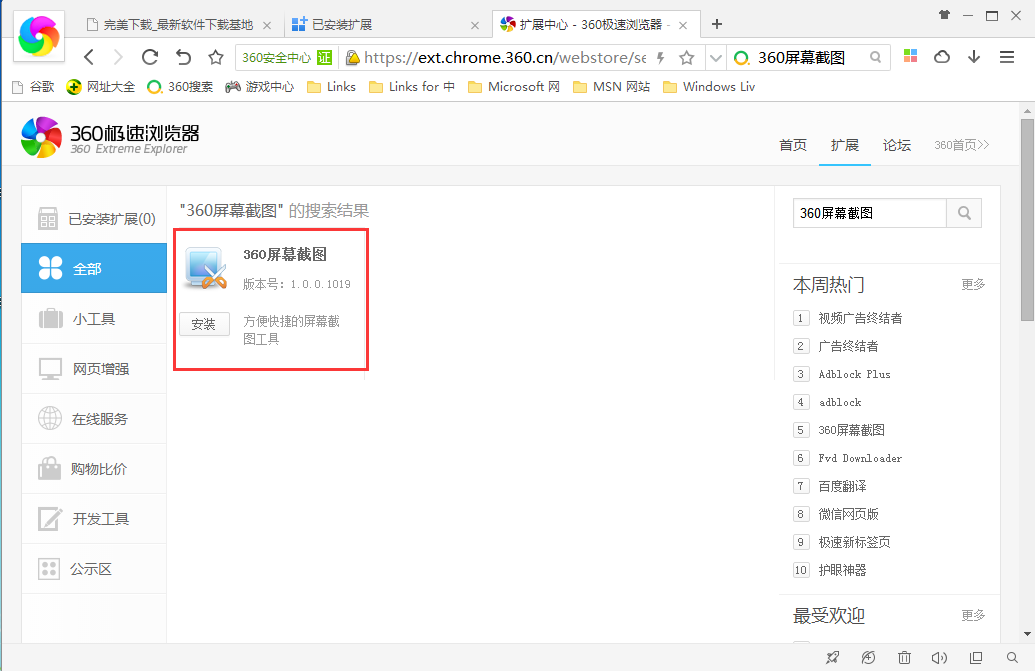Click the 360极速浏览器 site logo

110,137
